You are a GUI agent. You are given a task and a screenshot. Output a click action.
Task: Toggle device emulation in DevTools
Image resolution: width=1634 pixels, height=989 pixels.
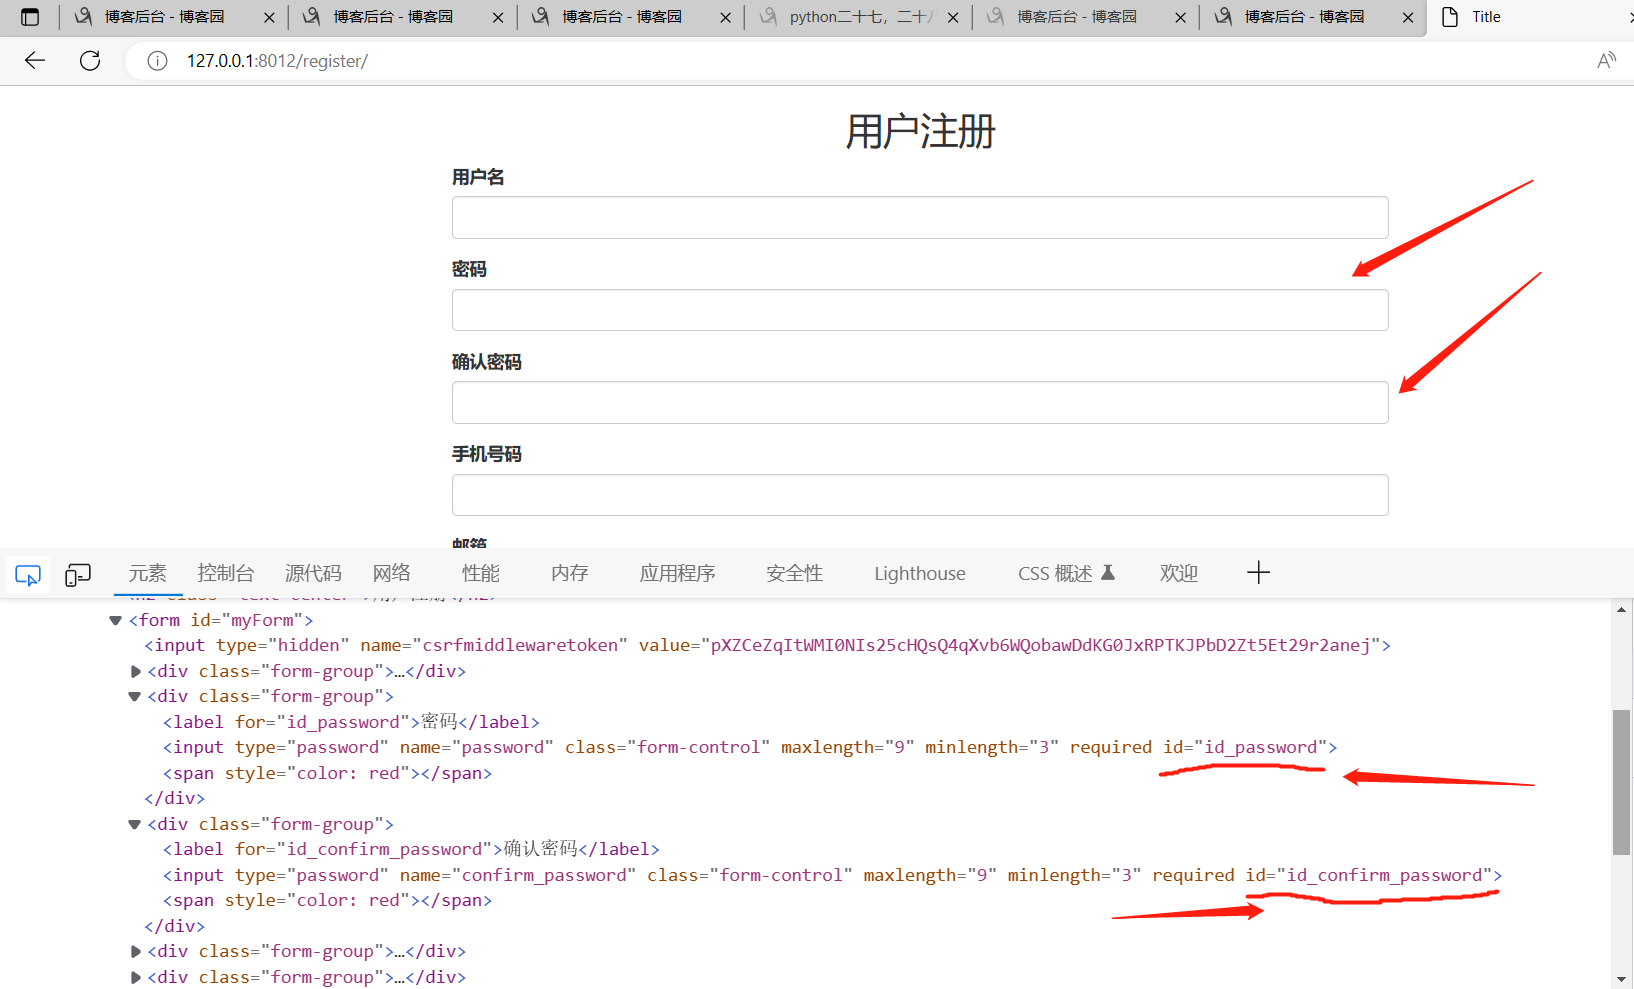[78, 575]
